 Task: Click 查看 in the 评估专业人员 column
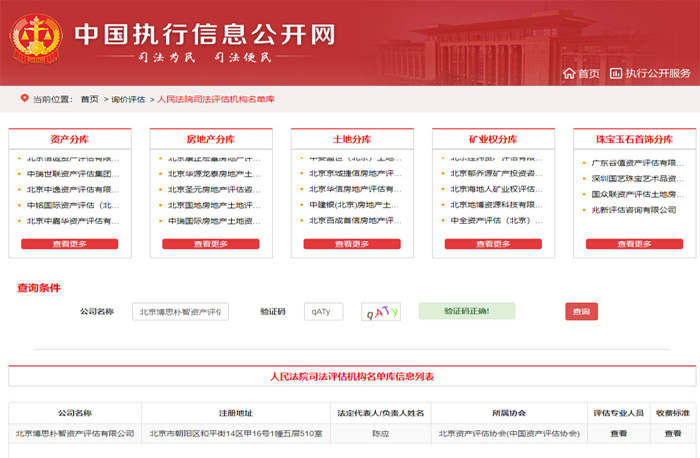click(x=619, y=433)
